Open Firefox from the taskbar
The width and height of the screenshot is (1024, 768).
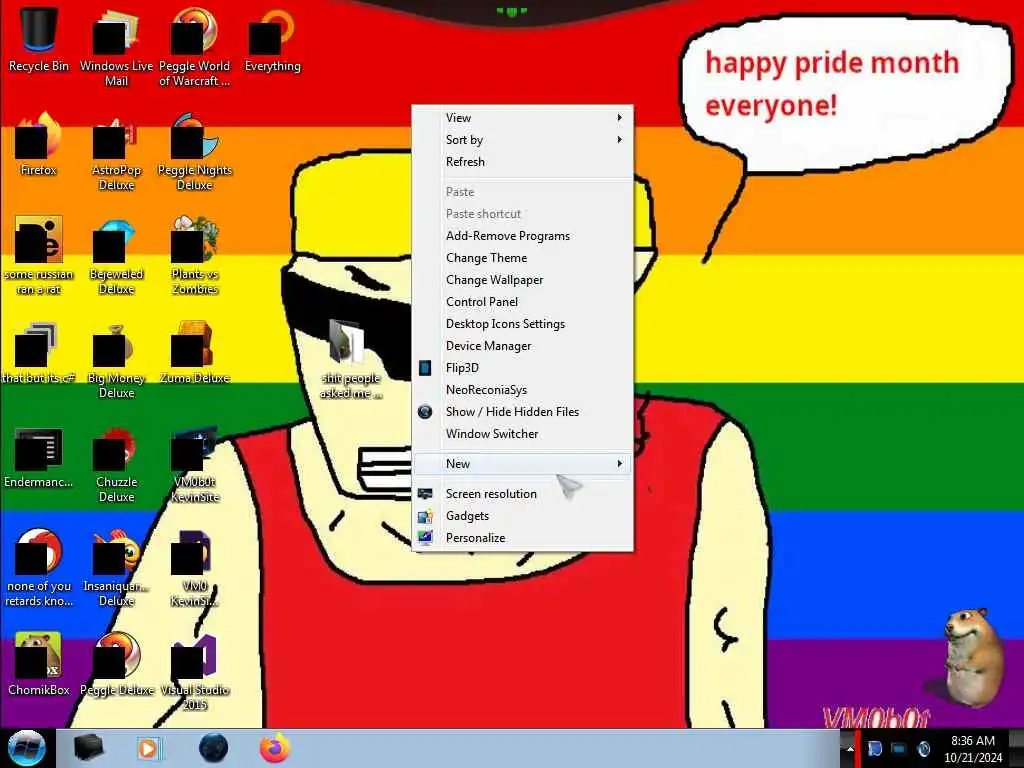point(275,748)
